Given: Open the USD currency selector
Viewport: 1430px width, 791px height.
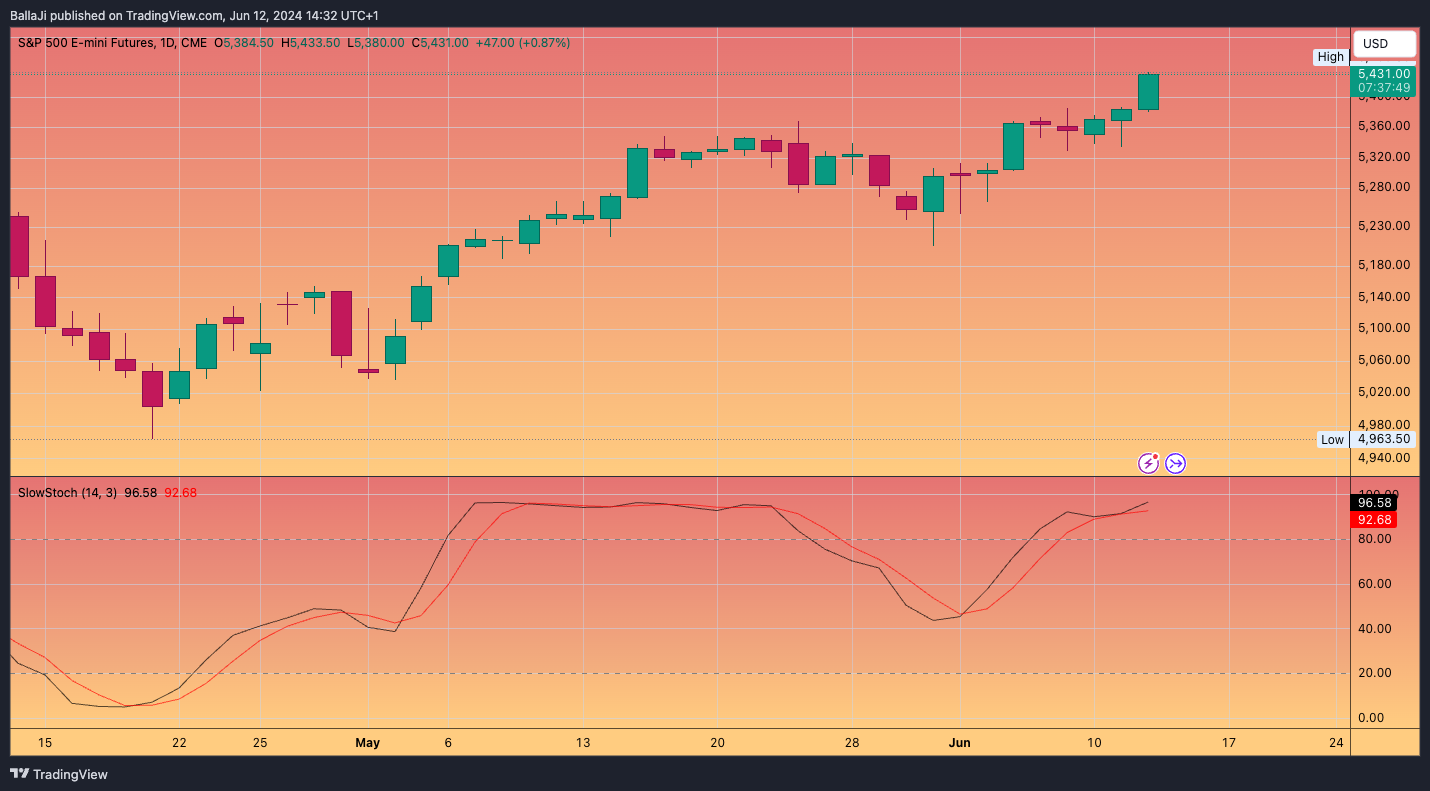Looking at the screenshot, I should (x=1384, y=43).
